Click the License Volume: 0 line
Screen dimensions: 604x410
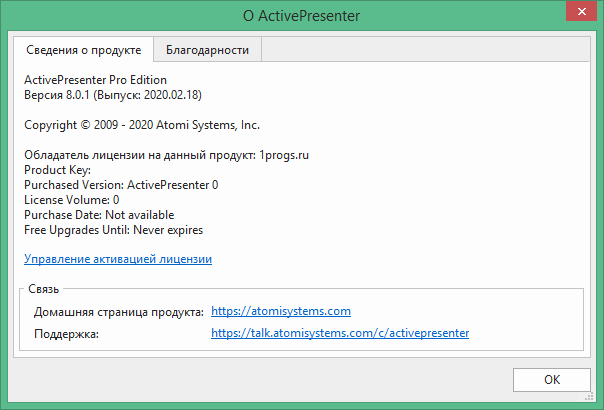[x=72, y=200]
